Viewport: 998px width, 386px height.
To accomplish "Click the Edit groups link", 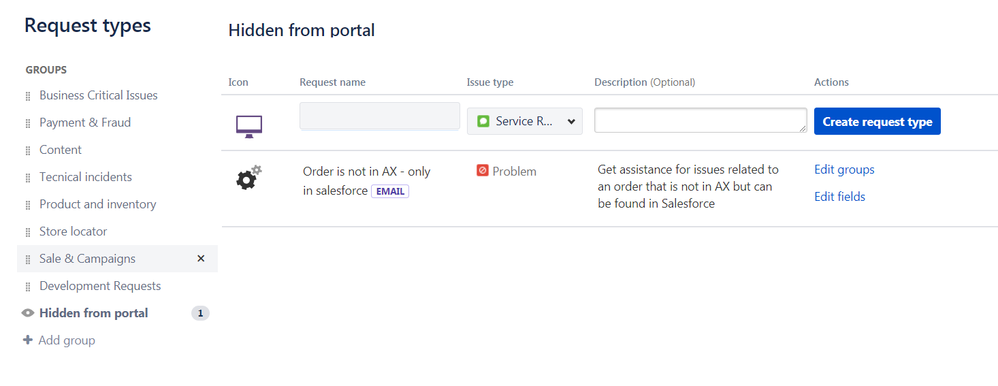I will [844, 170].
